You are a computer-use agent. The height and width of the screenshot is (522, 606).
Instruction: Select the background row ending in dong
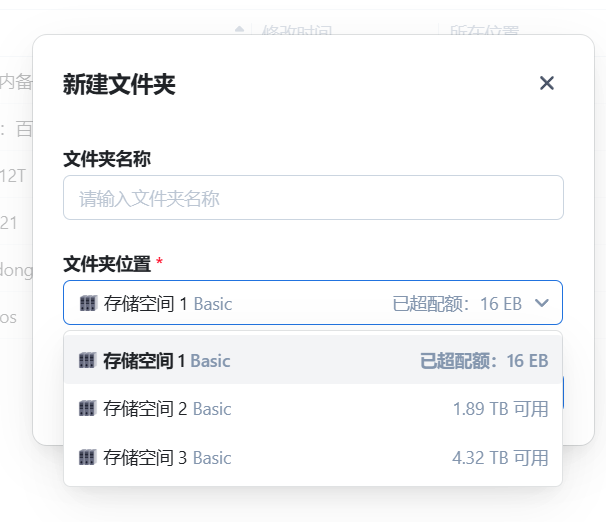pyautogui.click(x=16, y=270)
